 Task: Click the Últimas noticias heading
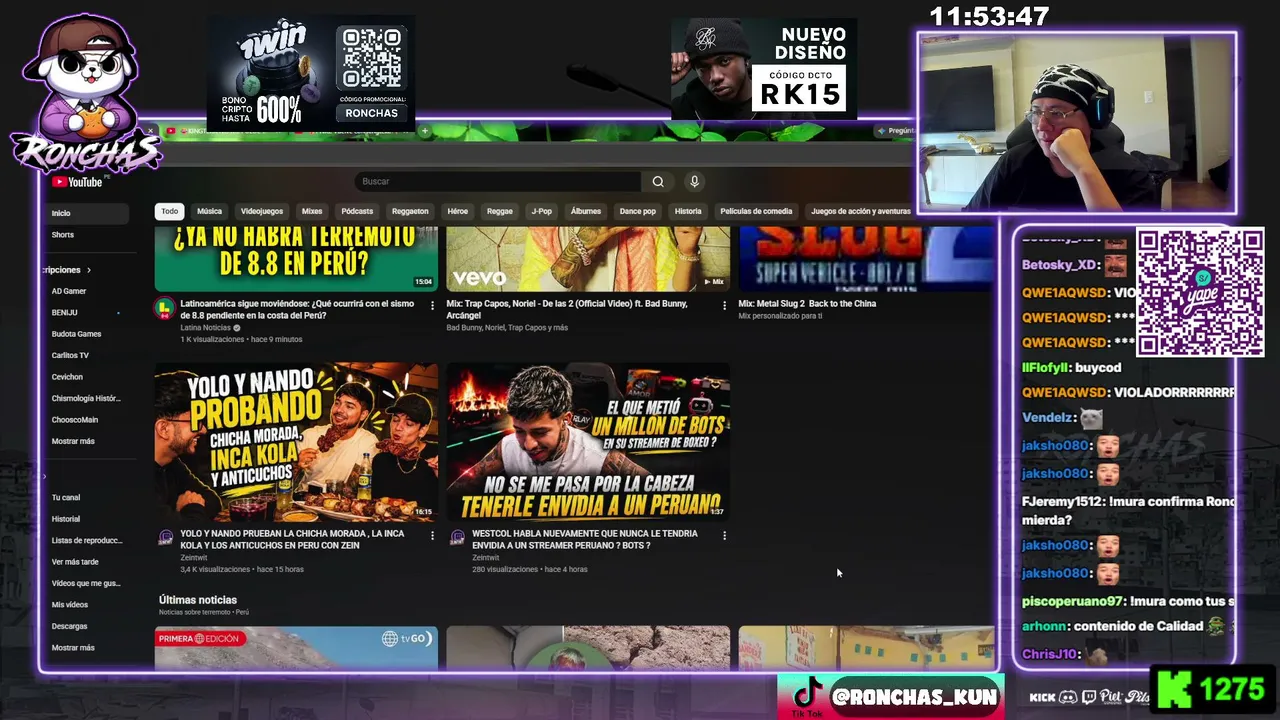[x=198, y=600]
